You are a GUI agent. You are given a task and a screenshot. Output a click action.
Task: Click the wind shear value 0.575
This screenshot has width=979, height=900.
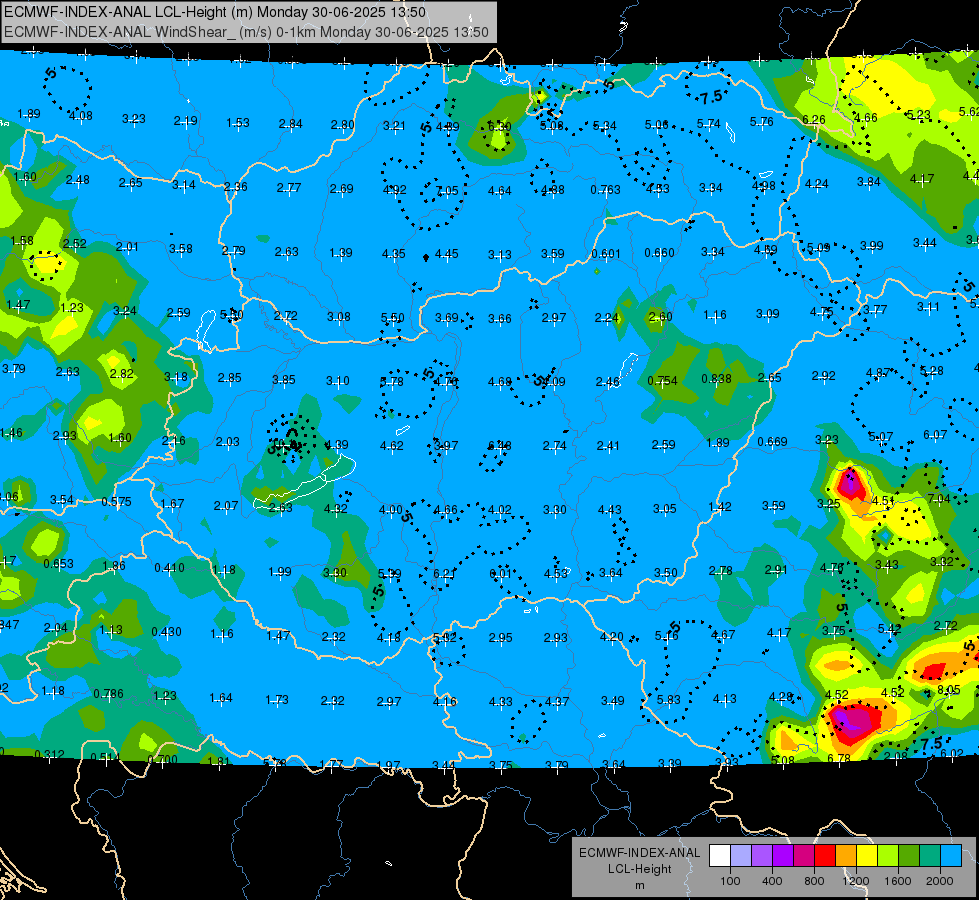tap(117, 502)
